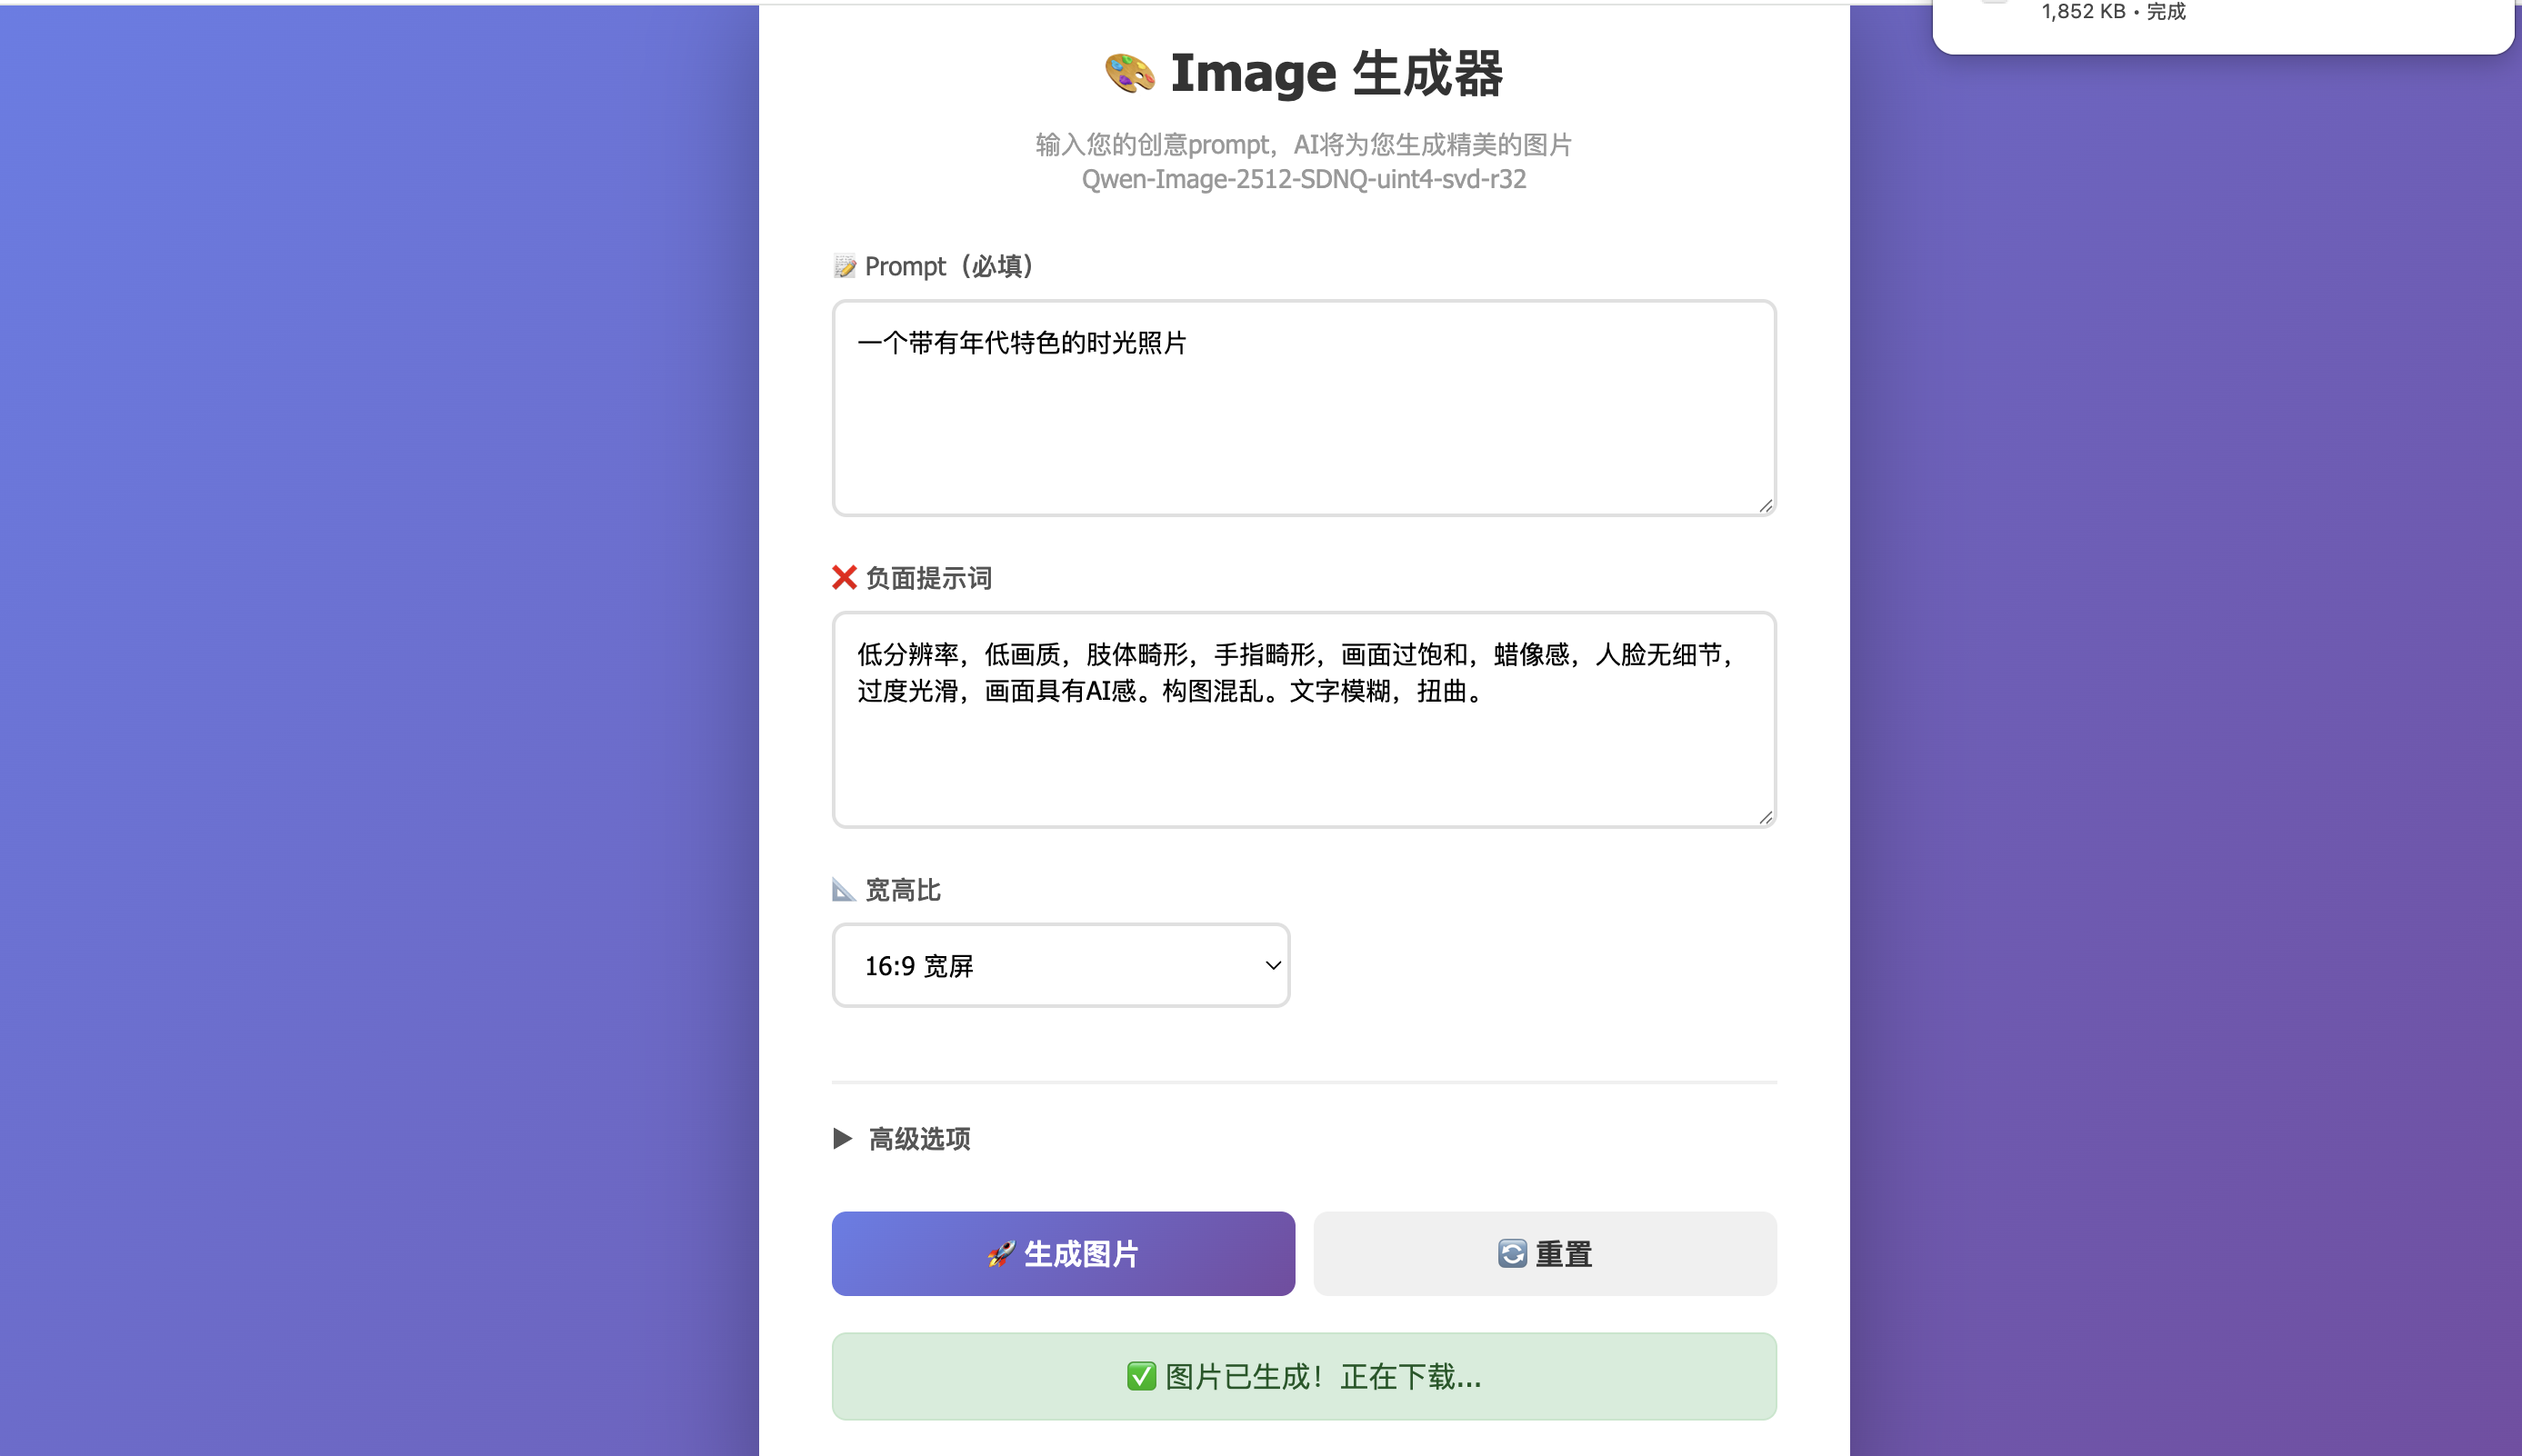This screenshot has width=2522, height=1456.
Task: Click the resize handle of the prompt textarea
Action: coord(1765,506)
